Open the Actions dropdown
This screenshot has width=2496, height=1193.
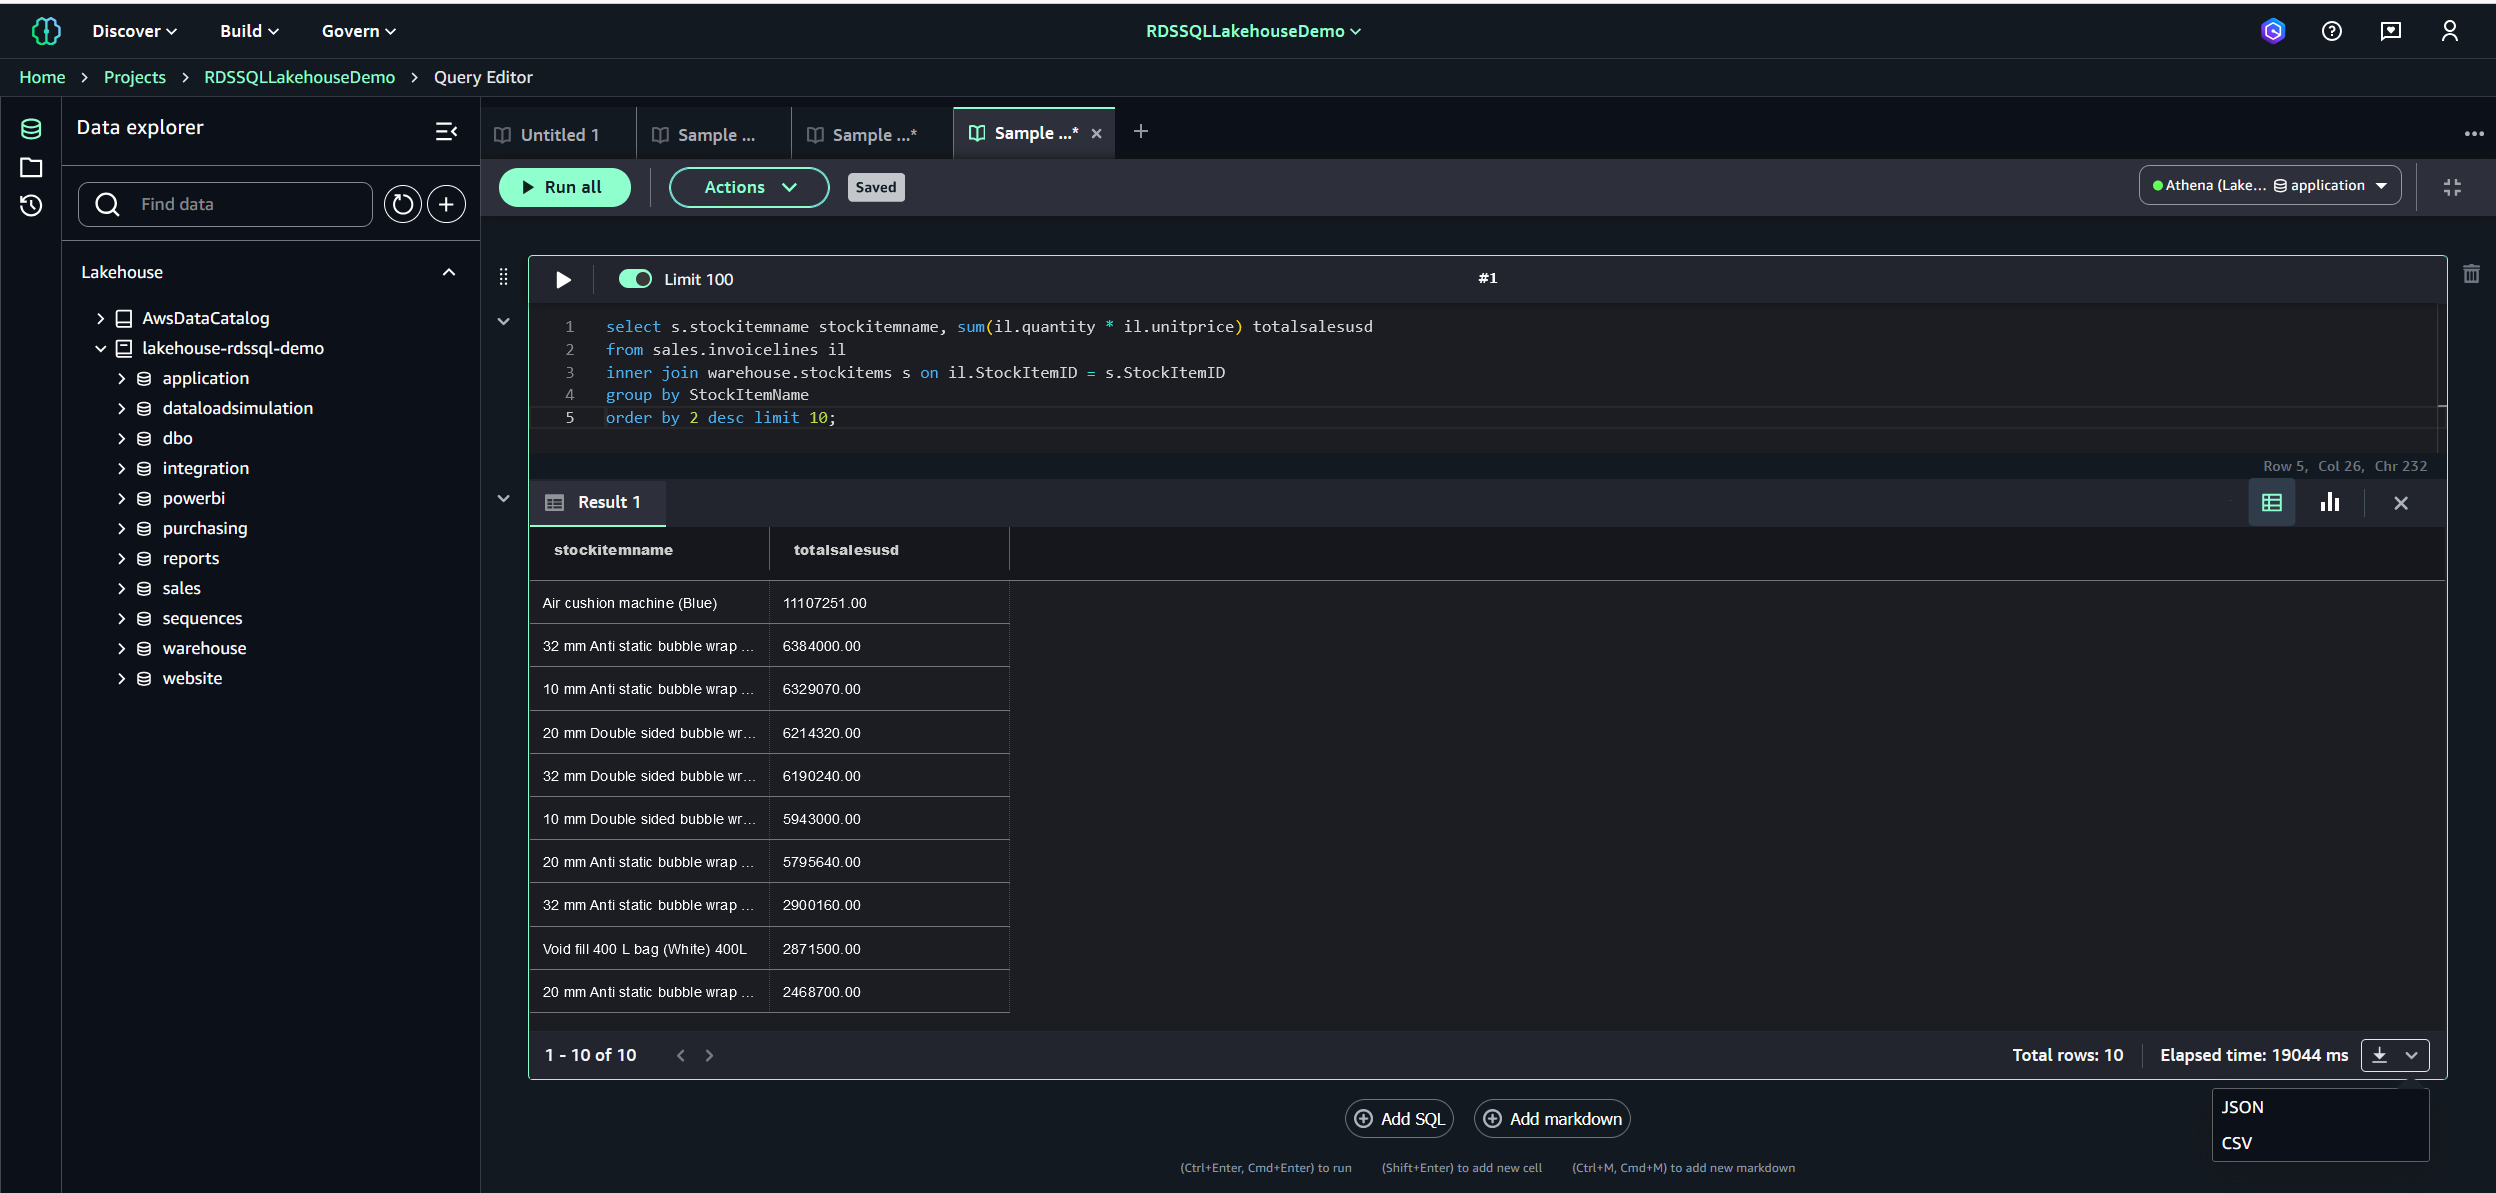coord(748,187)
